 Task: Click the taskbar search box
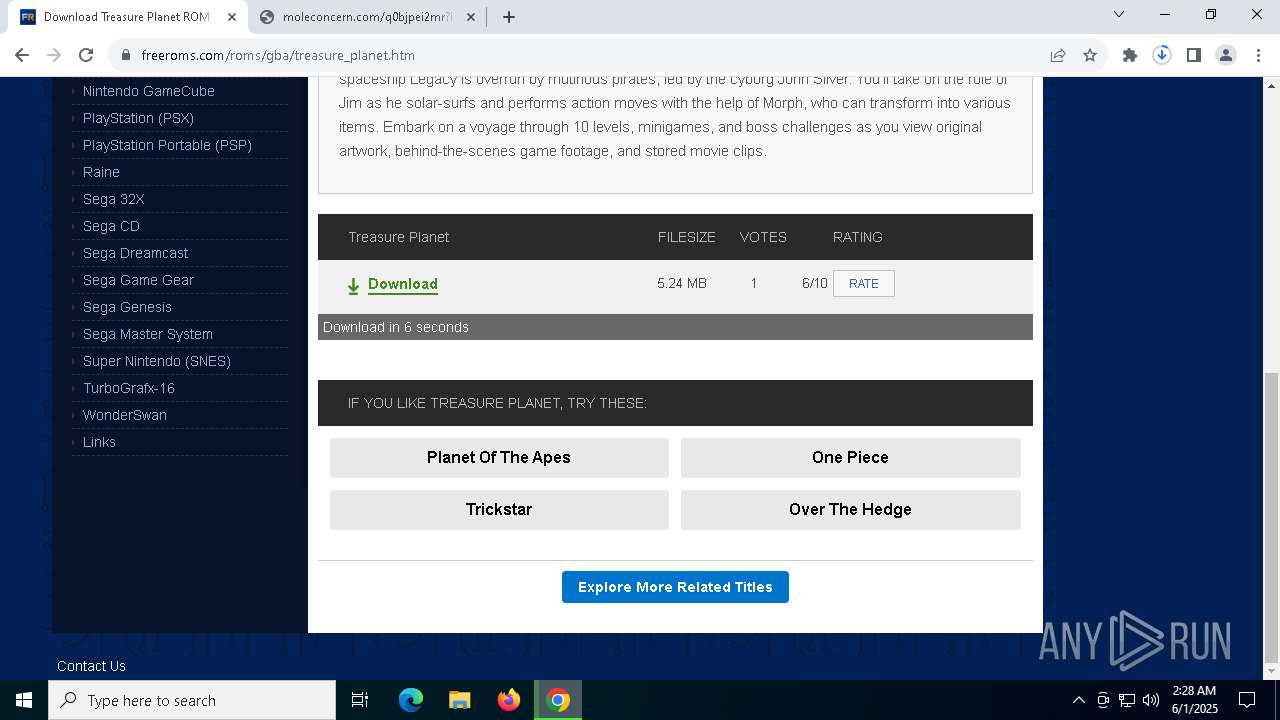(x=192, y=700)
